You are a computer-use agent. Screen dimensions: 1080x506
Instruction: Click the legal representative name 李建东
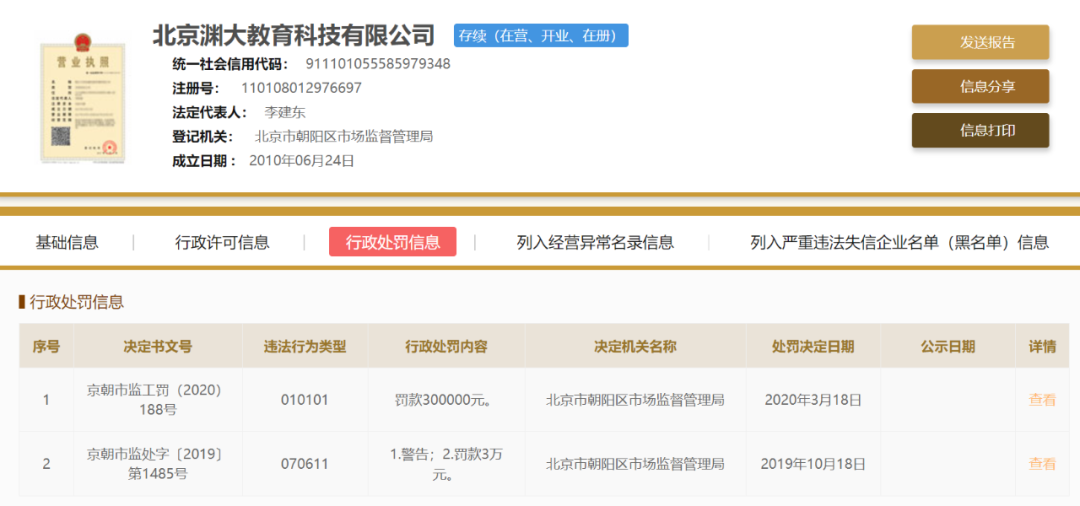click(284, 112)
